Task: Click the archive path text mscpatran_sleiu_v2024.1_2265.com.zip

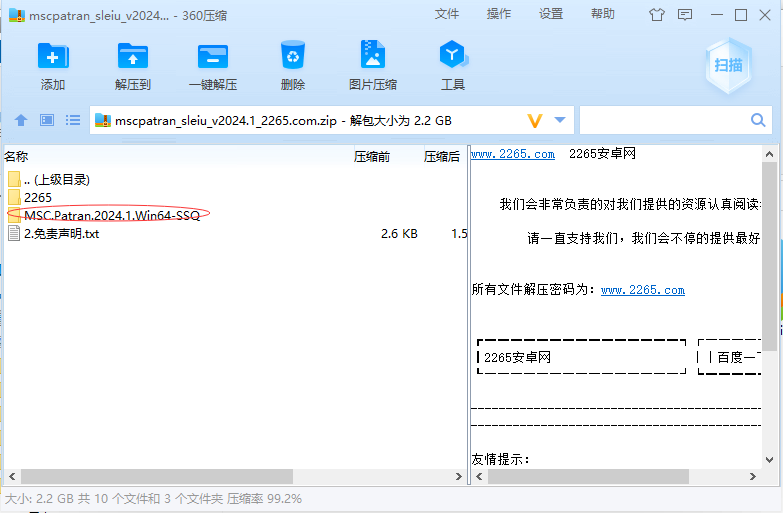Action: (226, 120)
